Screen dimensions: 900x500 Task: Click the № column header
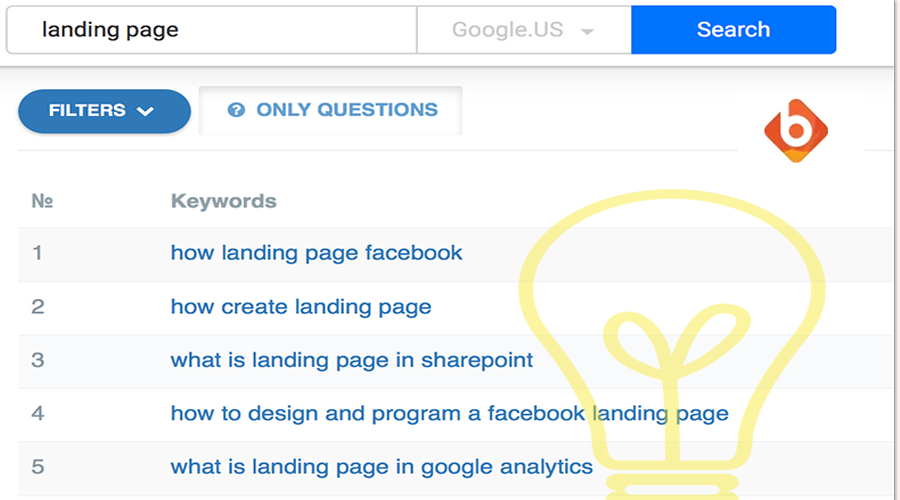point(42,201)
